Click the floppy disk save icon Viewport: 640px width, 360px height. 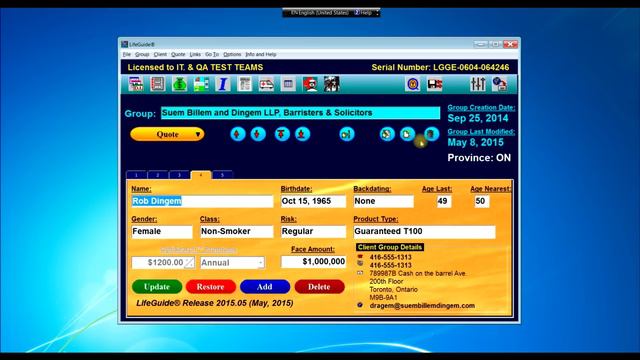pos(435,84)
